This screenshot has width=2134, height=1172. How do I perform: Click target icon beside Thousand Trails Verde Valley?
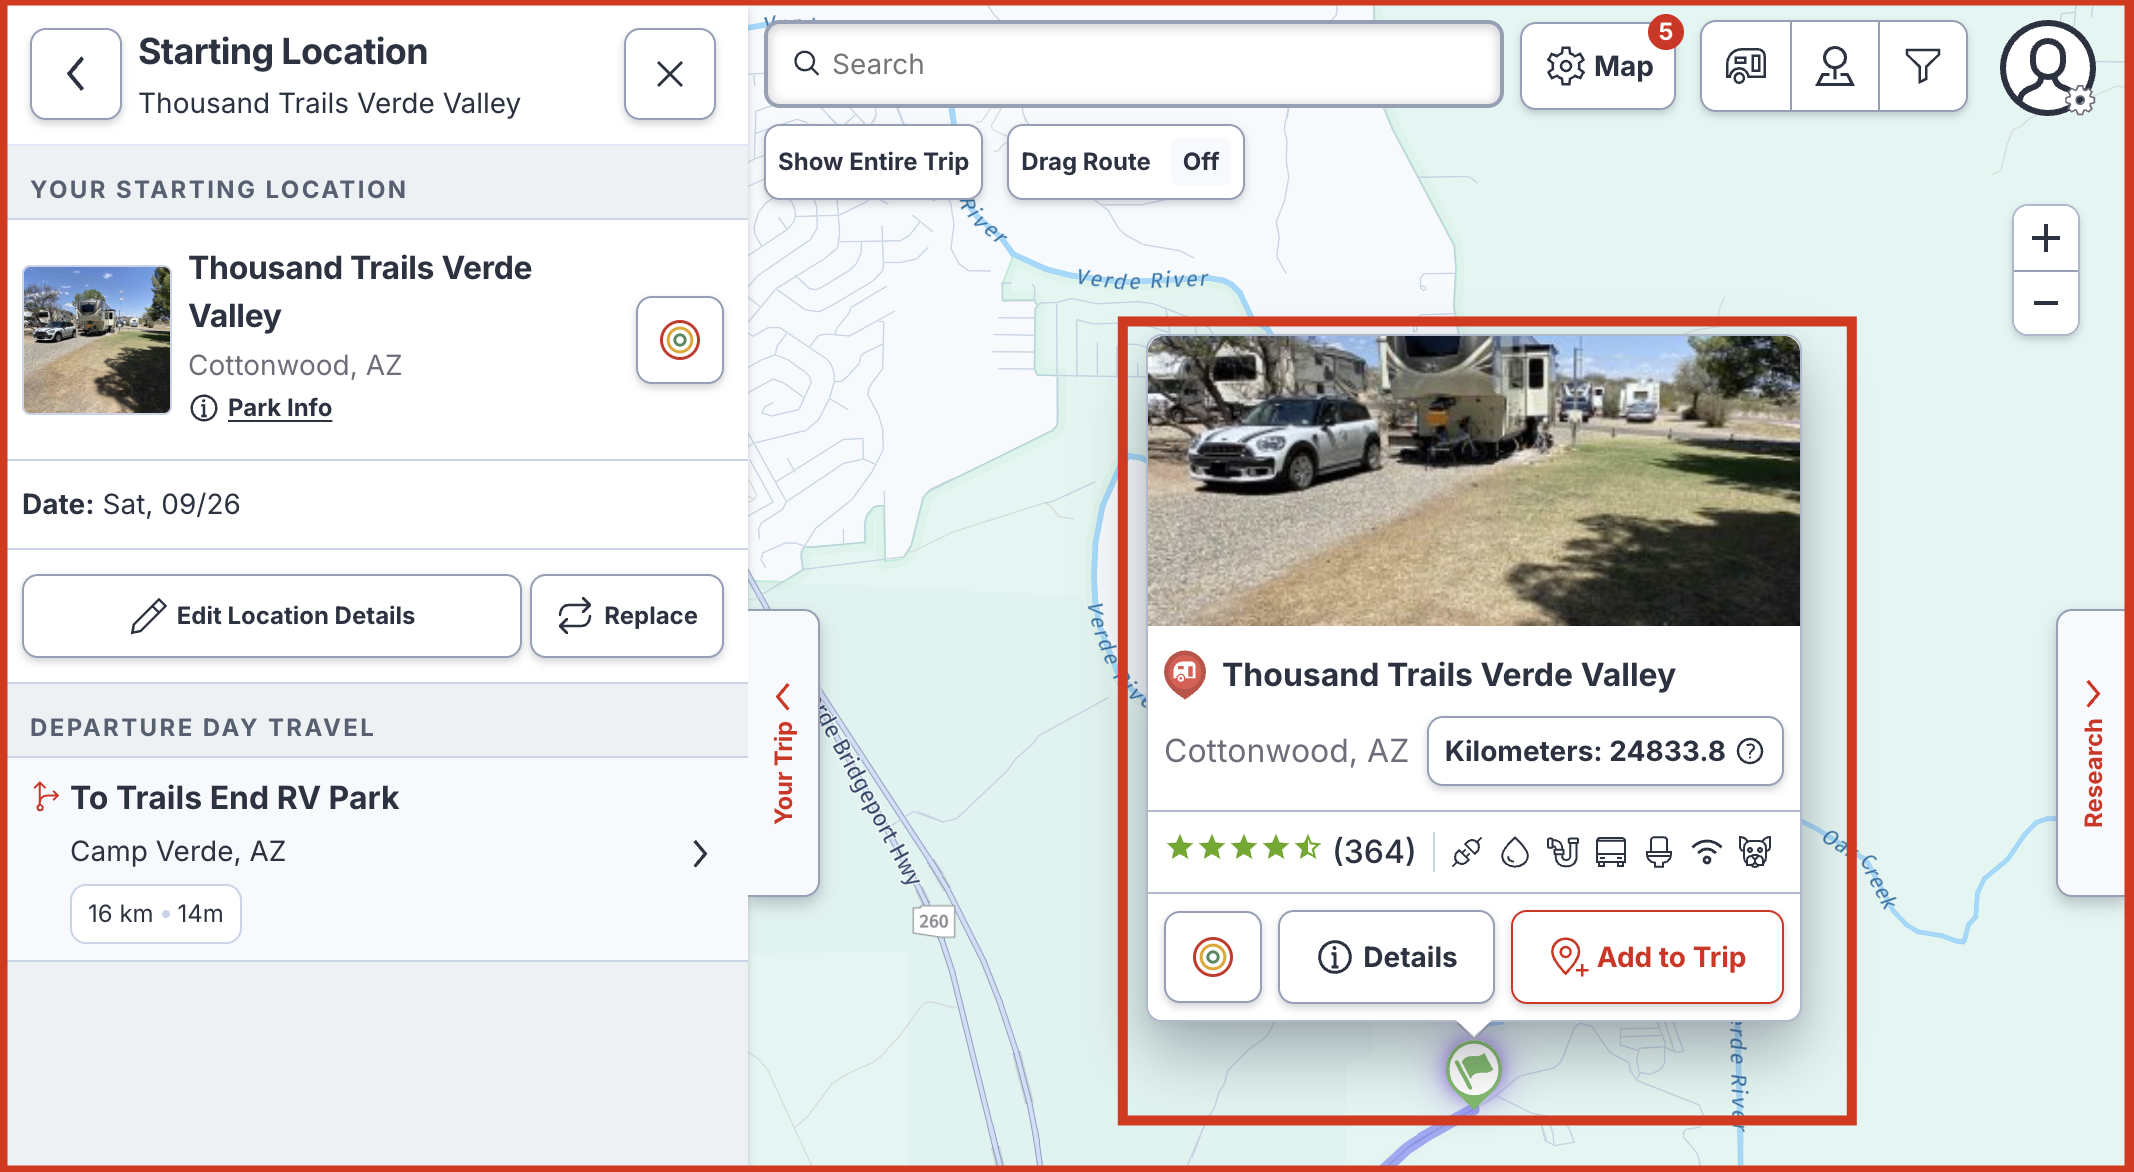coord(680,340)
